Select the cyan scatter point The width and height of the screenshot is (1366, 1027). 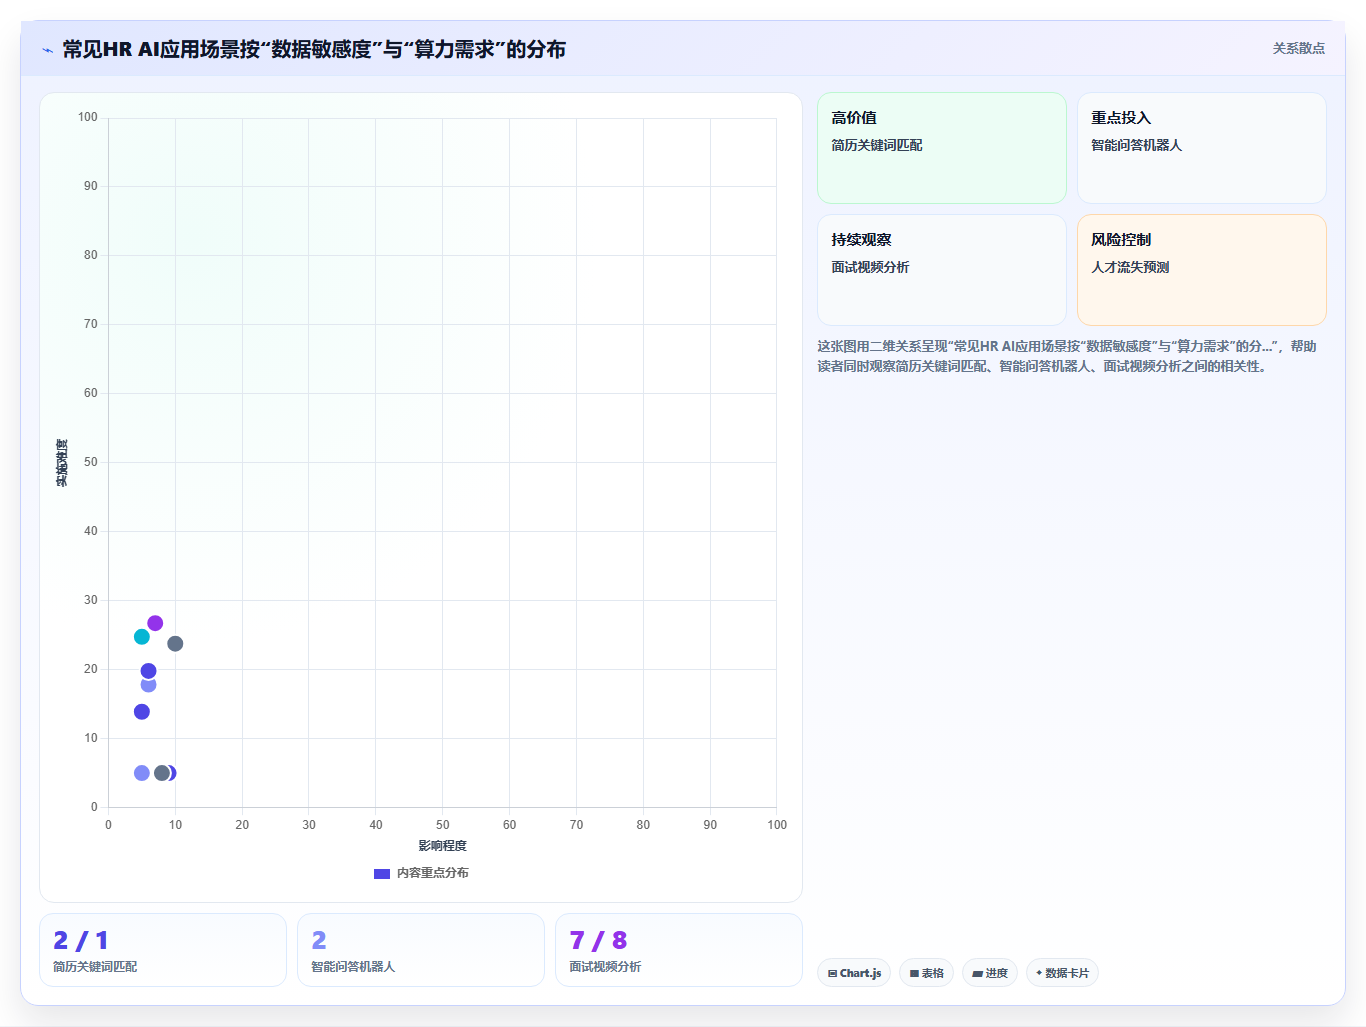(x=142, y=637)
